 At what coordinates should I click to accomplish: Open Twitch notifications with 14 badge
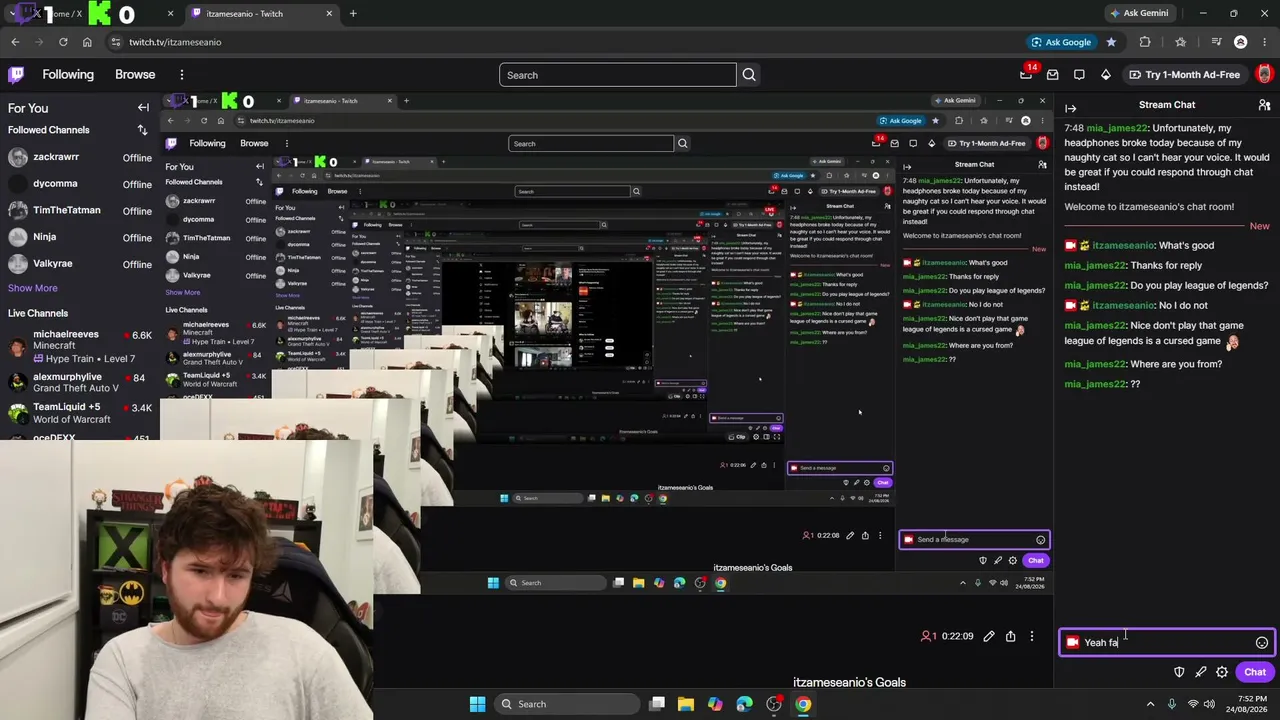[x=1026, y=74]
